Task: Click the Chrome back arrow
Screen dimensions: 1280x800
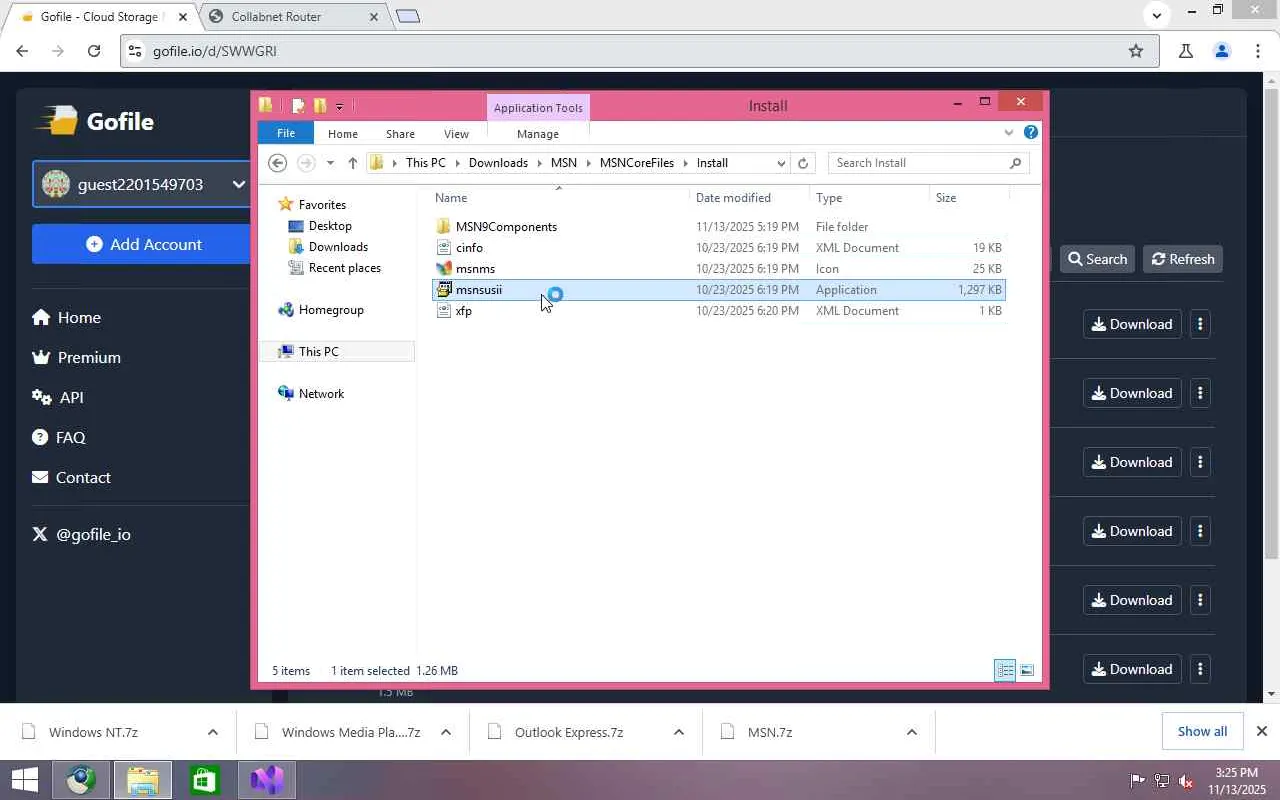Action: click(23, 51)
